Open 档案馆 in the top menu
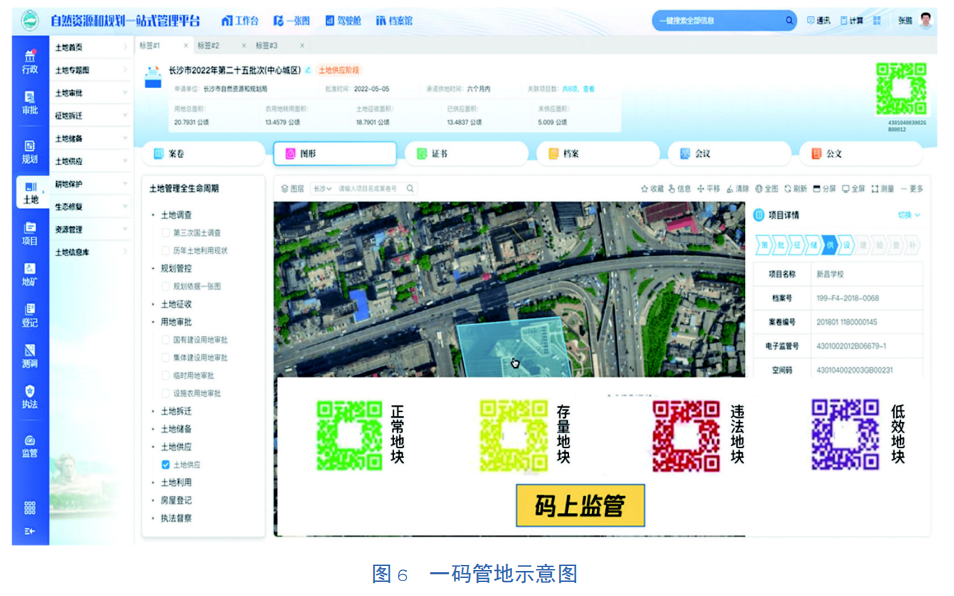 click(x=394, y=21)
